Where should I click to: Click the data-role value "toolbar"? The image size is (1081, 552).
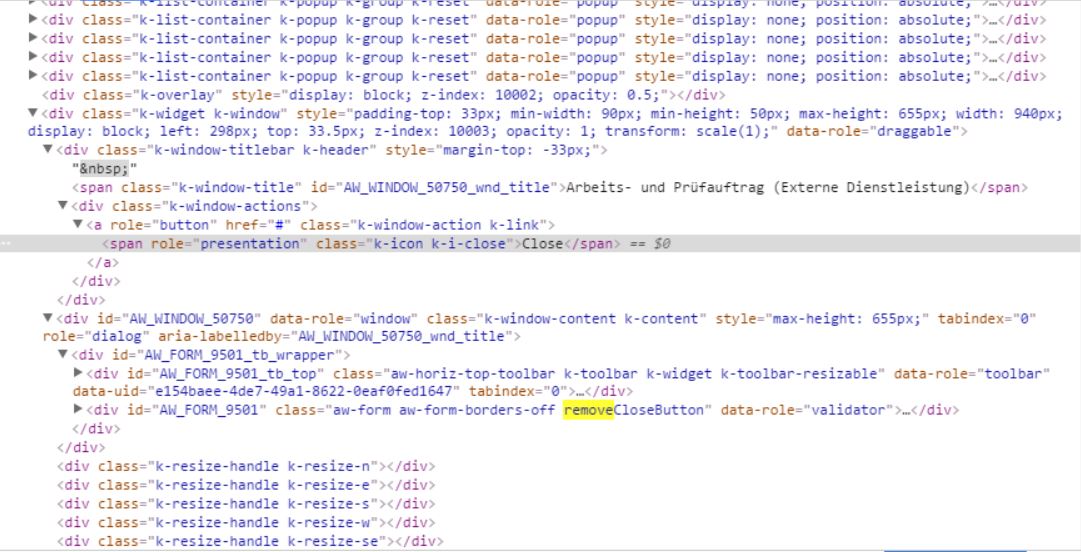pos(1012,374)
